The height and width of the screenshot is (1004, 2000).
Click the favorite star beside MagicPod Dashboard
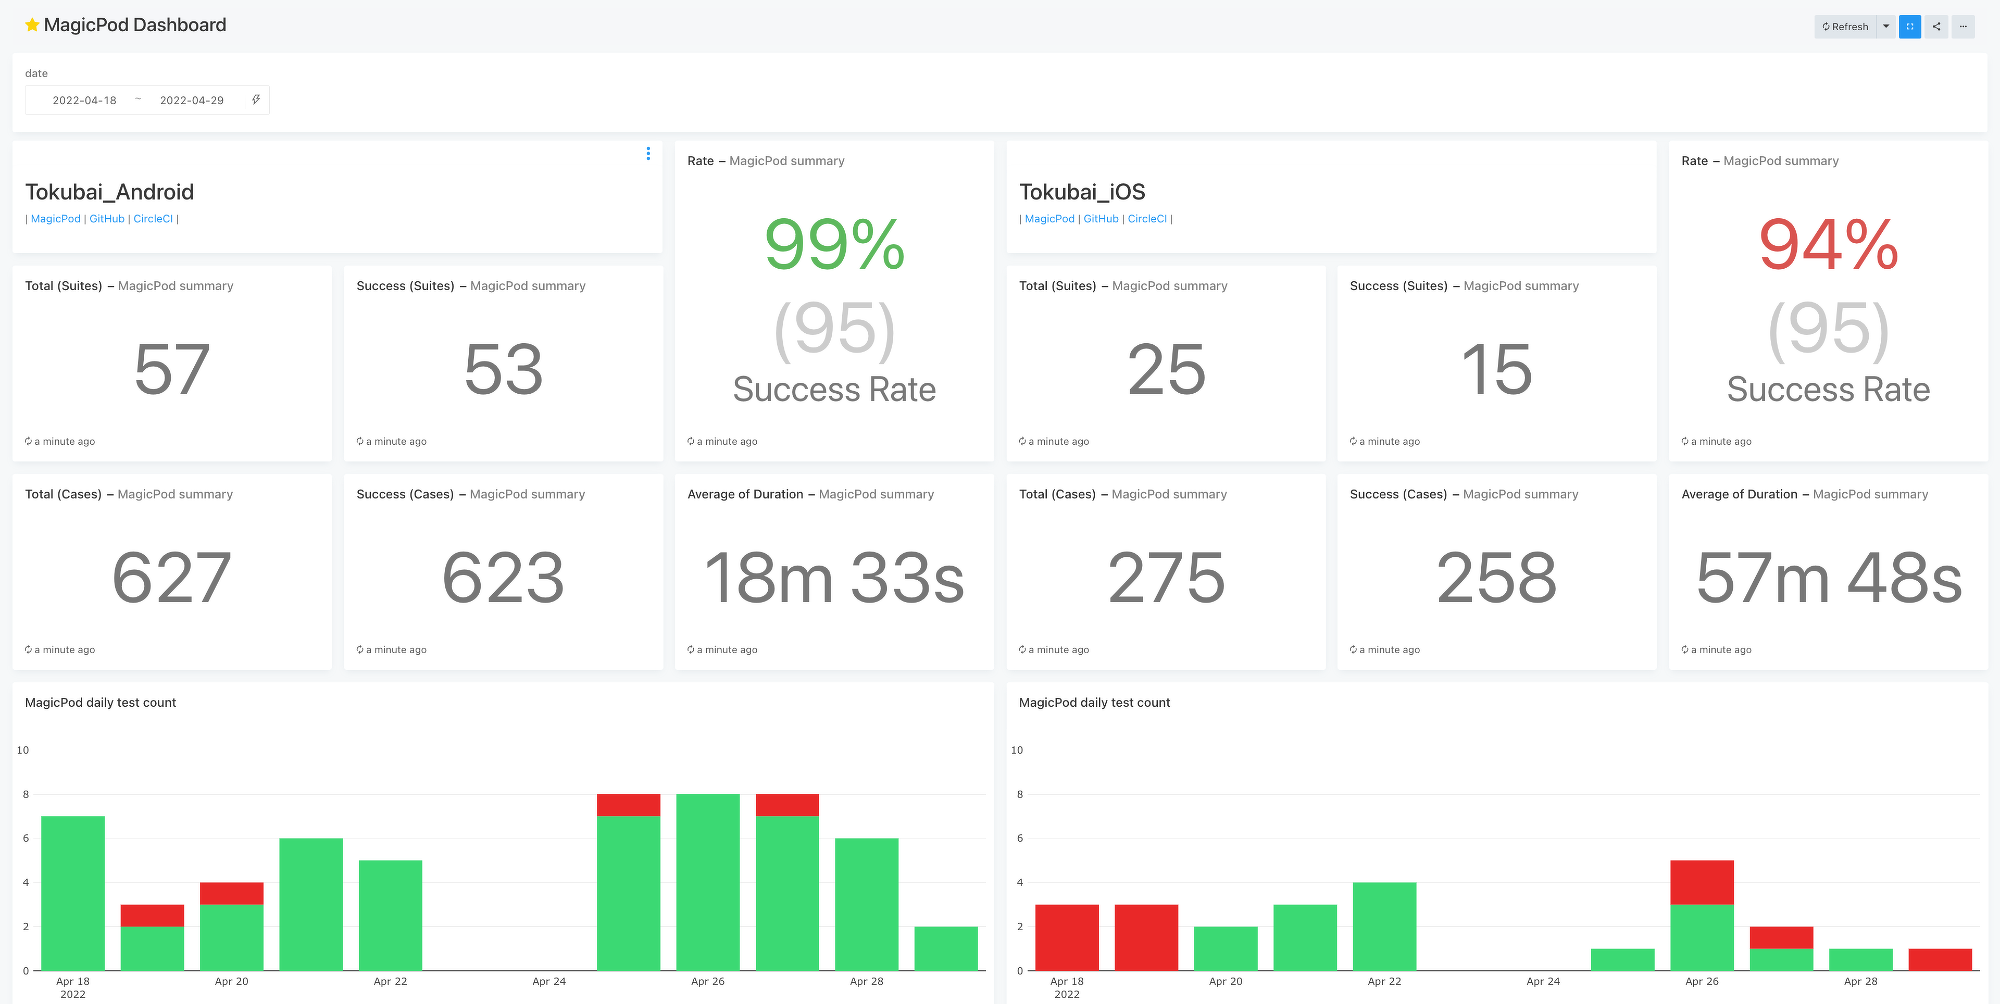pyautogui.click(x=32, y=25)
